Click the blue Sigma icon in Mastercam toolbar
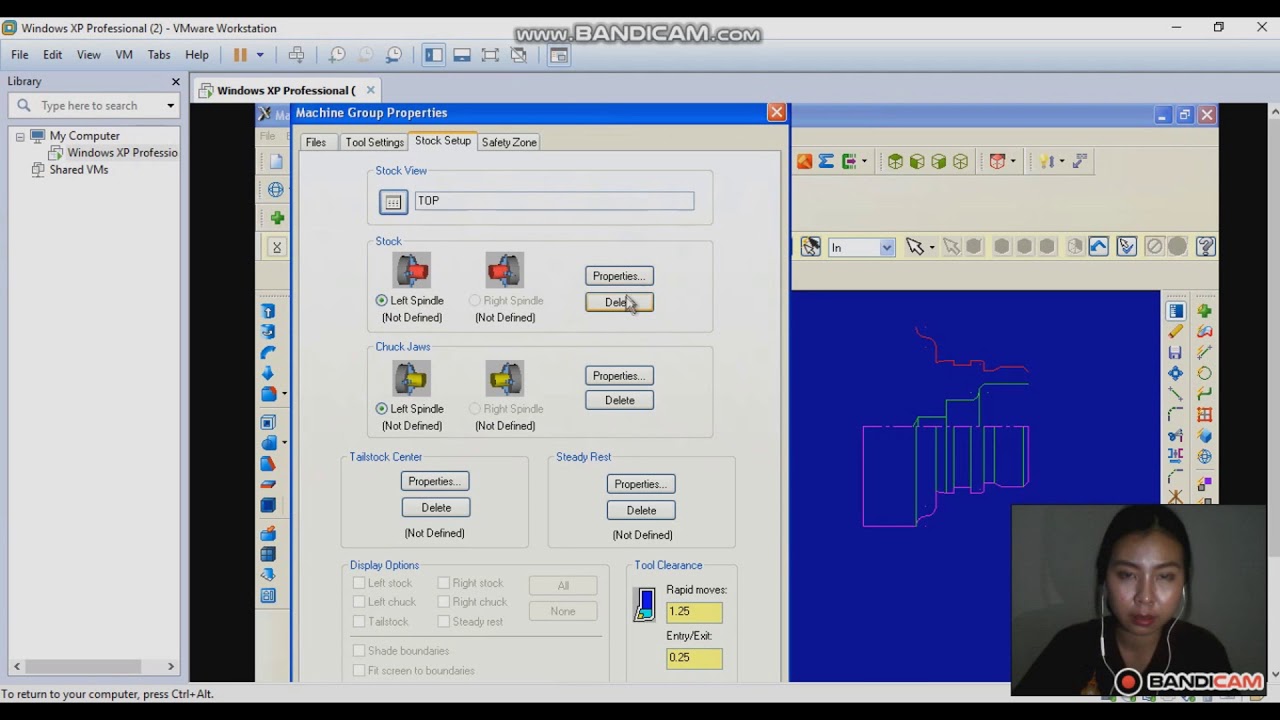Image resolution: width=1280 pixels, height=720 pixels. point(826,161)
